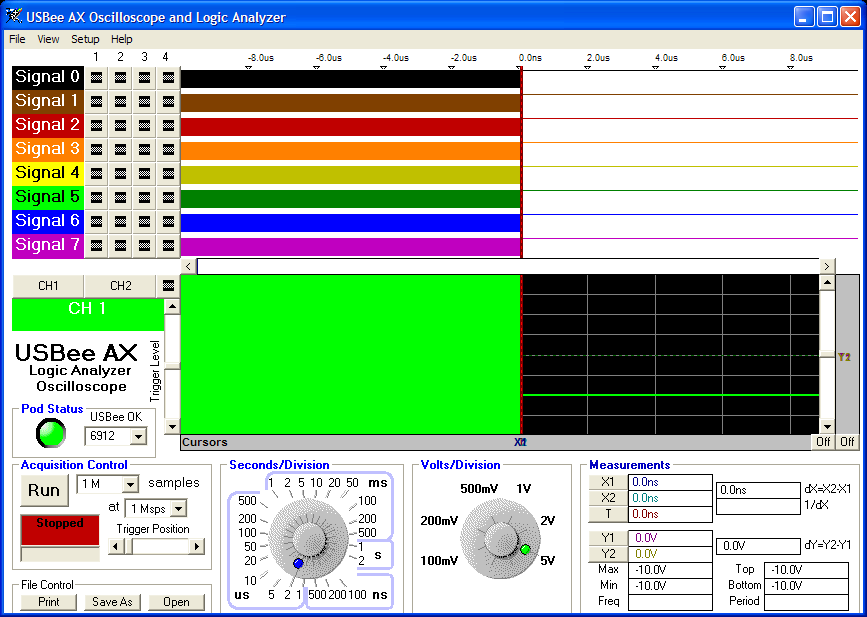The width and height of the screenshot is (867, 617).
Task: Click the blue Seconds/Division knob pointer
Action: coord(298,563)
